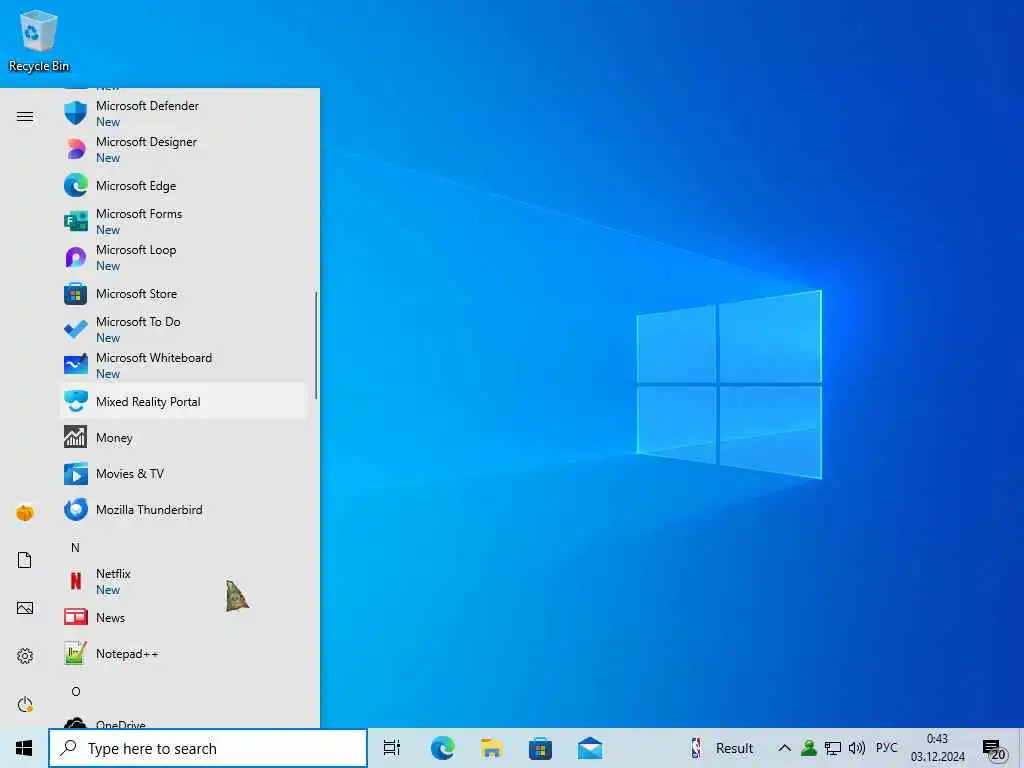Launch Notepad++
The width and height of the screenshot is (1024, 768).
[x=185, y=654]
